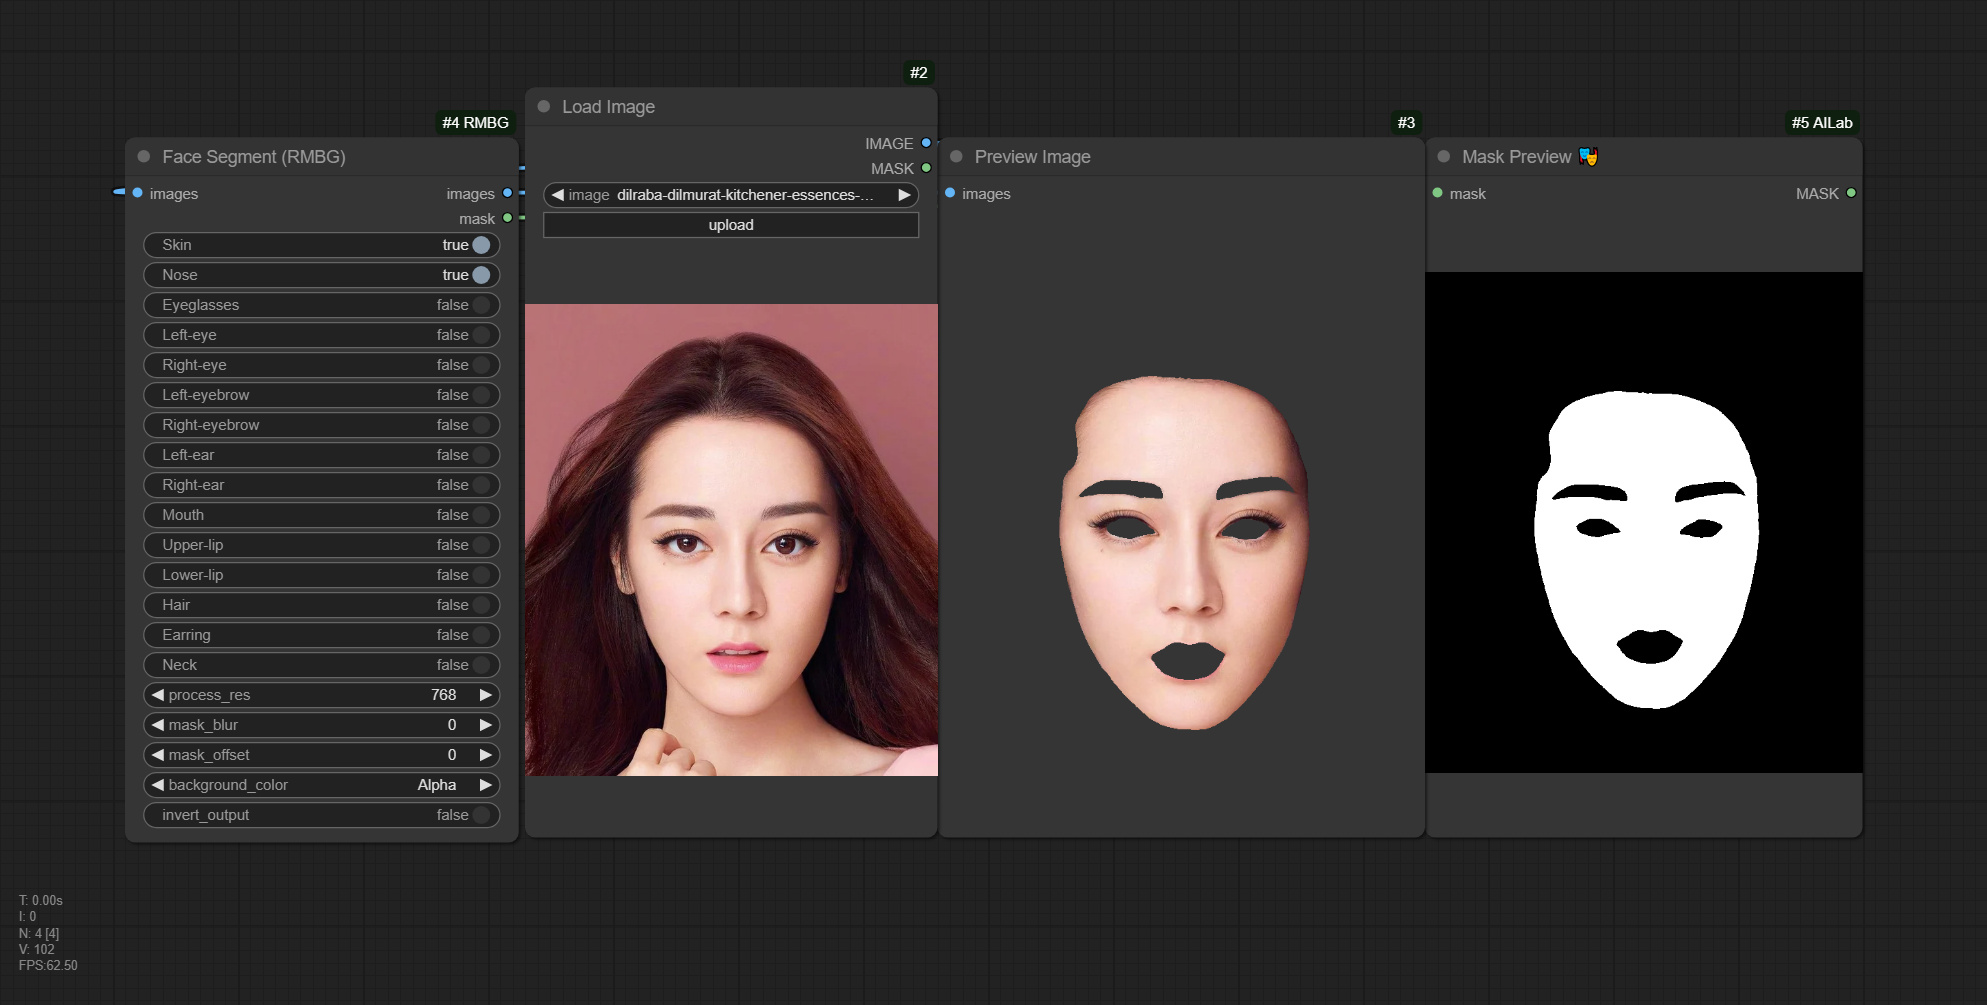
Task: Click the #2 node badge
Action: coord(919,73)
